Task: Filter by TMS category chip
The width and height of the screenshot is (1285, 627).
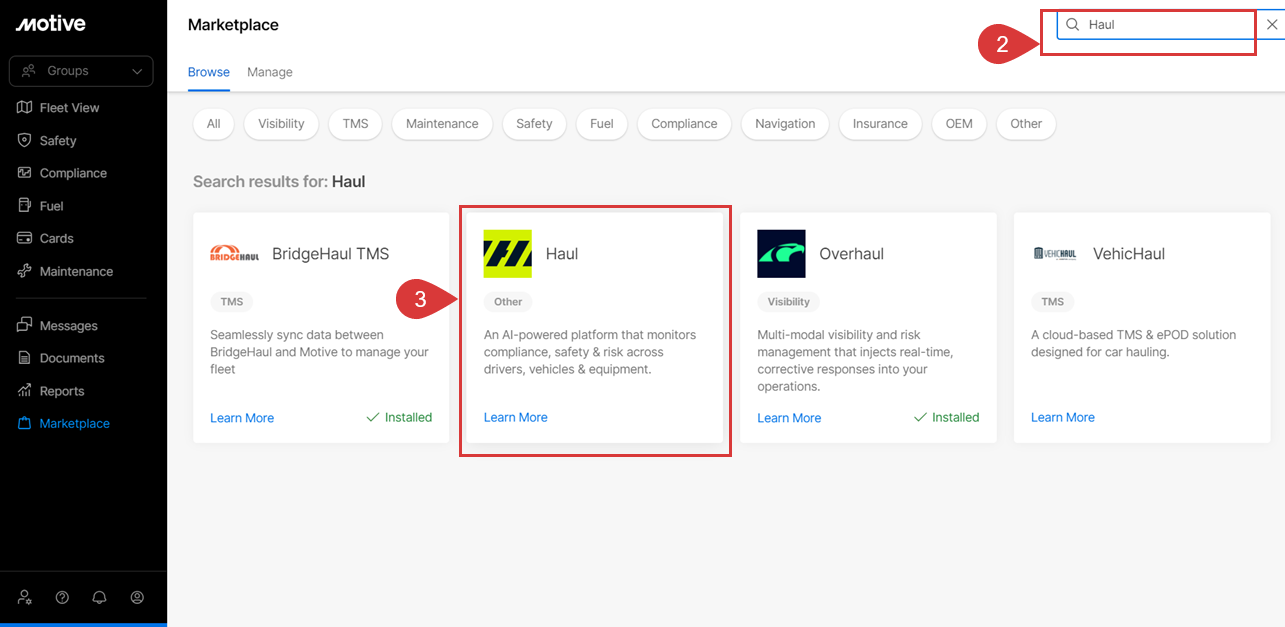Action: pos(355,124)
